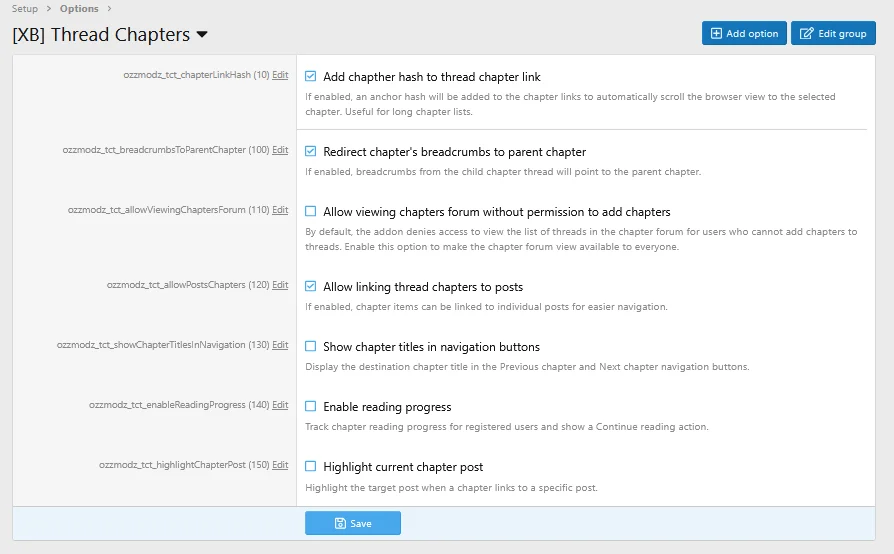Open the Thread Chapters title dropdown arrow
The width and height of the screenshot is (894, 554).
[202, 35]
